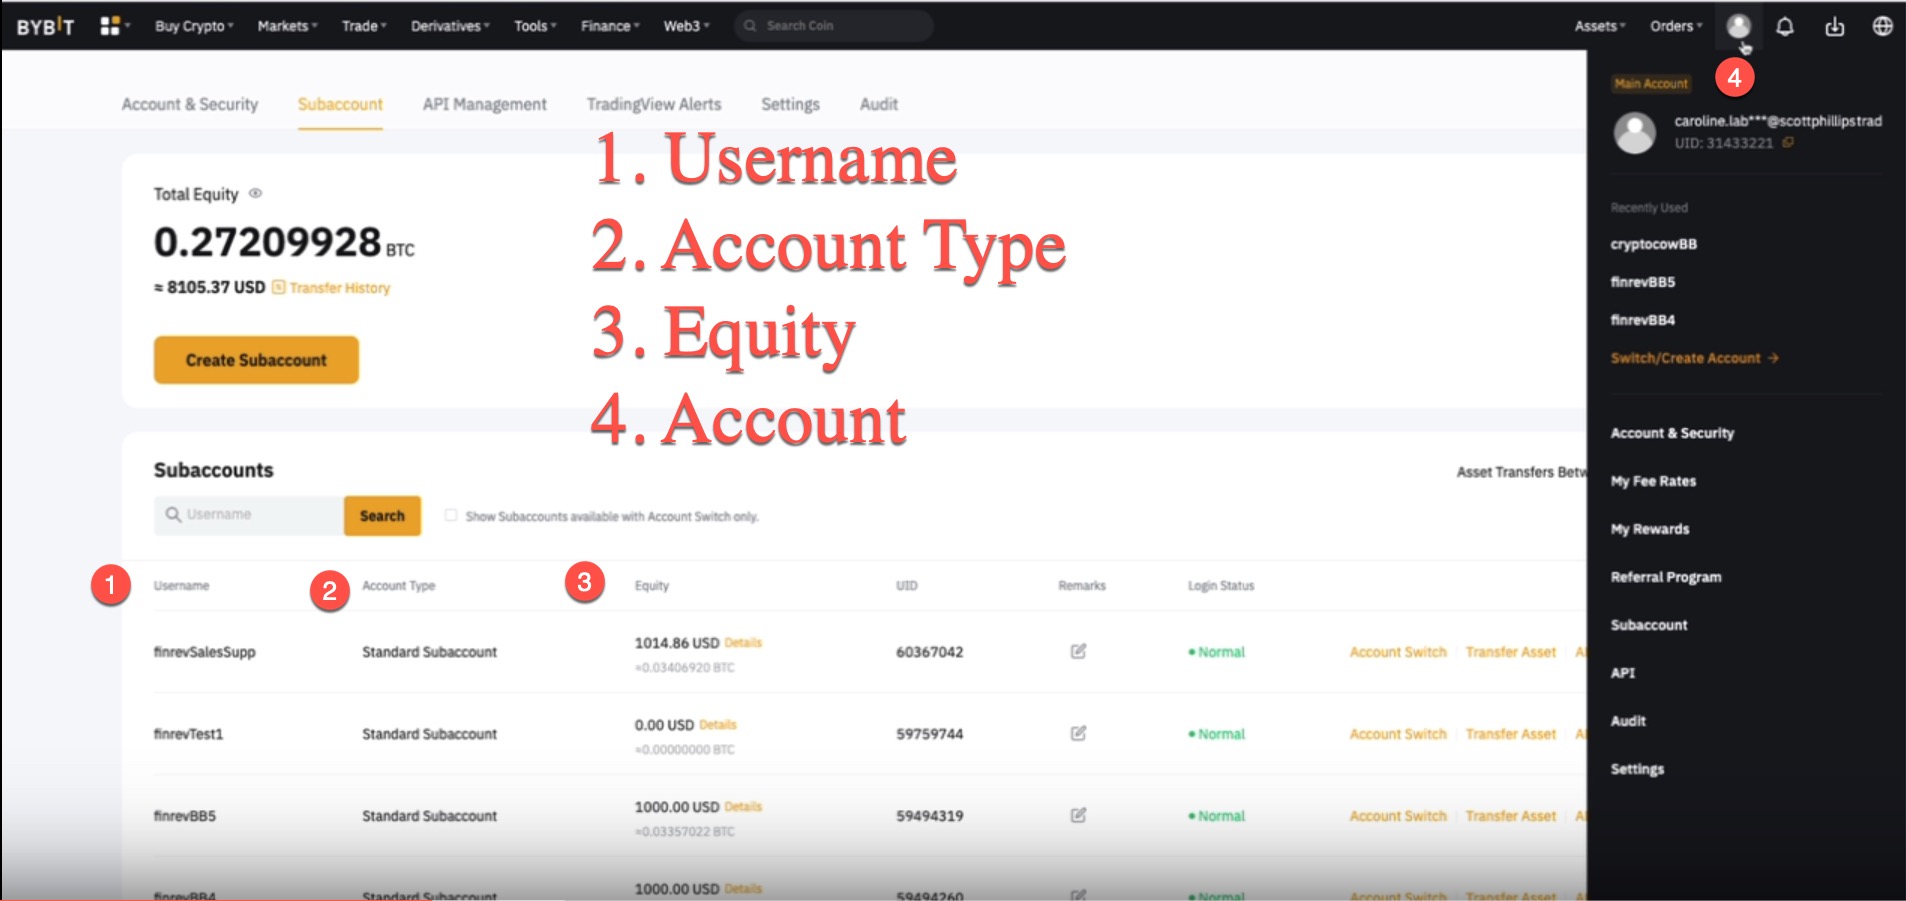Image resolution: width=1906 pixels, height=901 pixels.
Task: Click UID 60367042 cell
Action: click(x=930, y=652)
